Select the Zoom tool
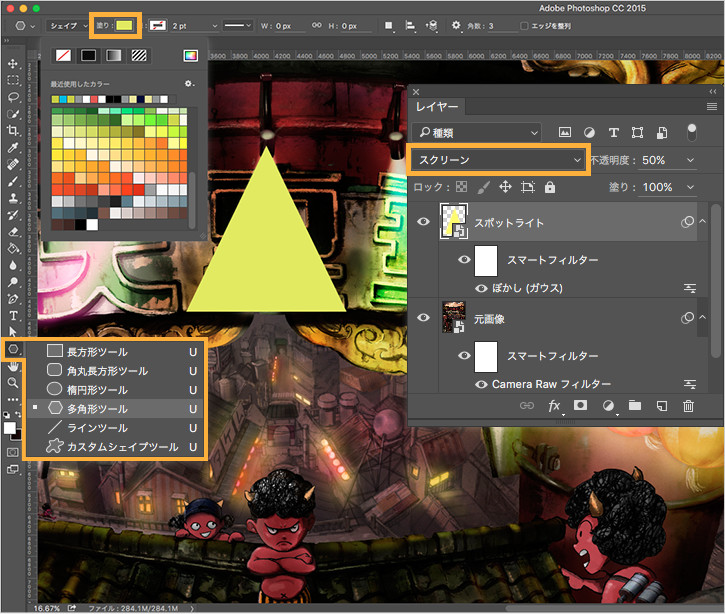725x614 pixels. [13, 382]
